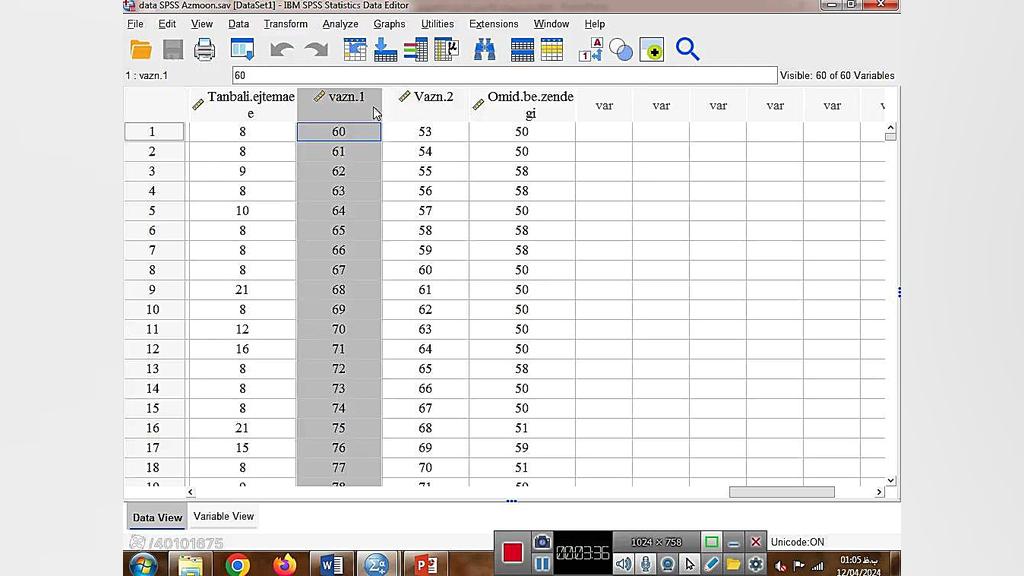Select row number 9 header
Viewport: 1024px width, 576px height.
pos(154,290)
